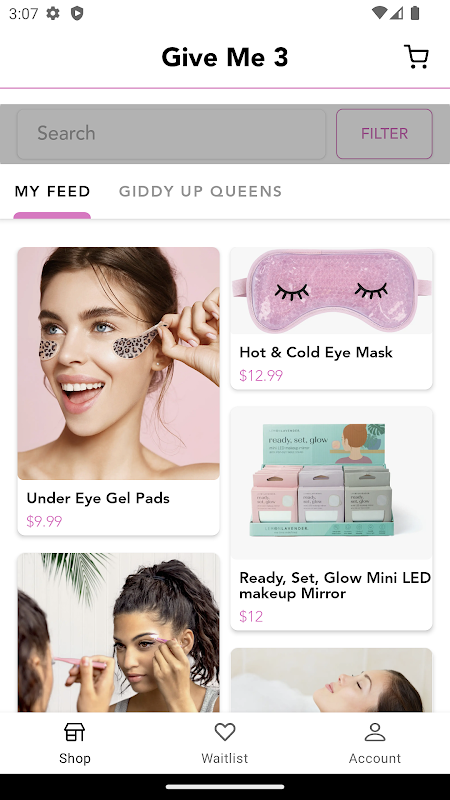The image size is (450, 800).
Task: View the Ready, Set, Glow mirror image
Action: tap(331, 483)
